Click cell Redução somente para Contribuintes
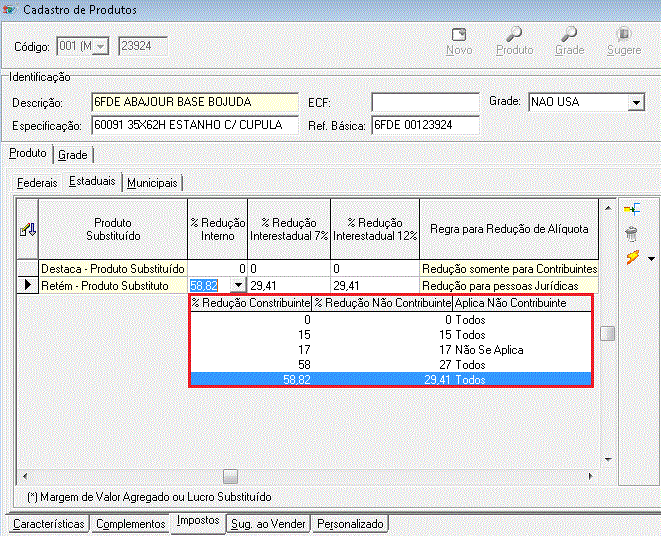 (x=509, y=269)
